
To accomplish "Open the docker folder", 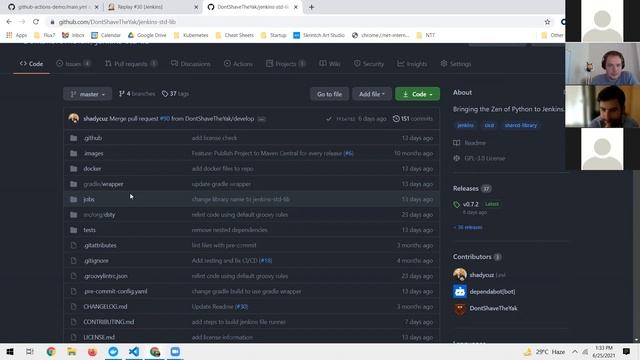I will coord(92,169).
